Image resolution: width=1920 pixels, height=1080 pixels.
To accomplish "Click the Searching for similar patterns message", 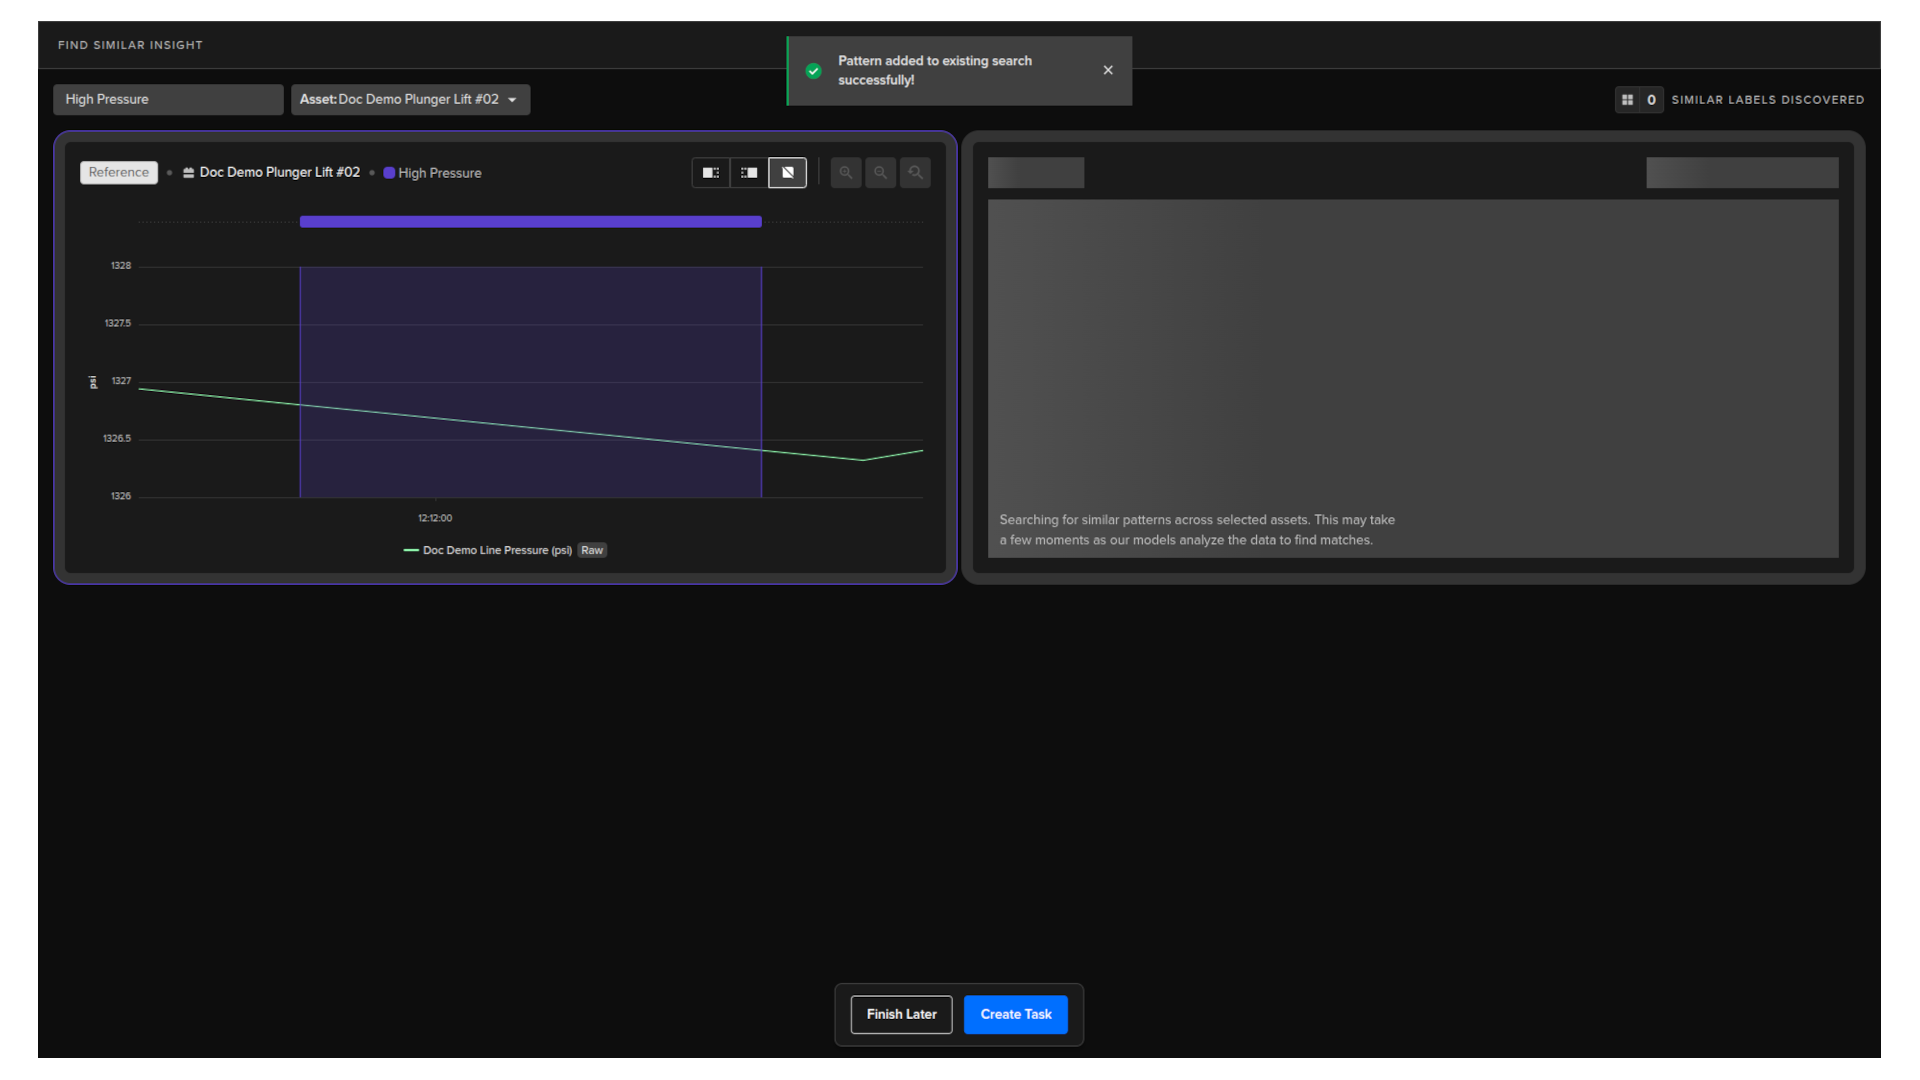I will tap(1197, 530).
